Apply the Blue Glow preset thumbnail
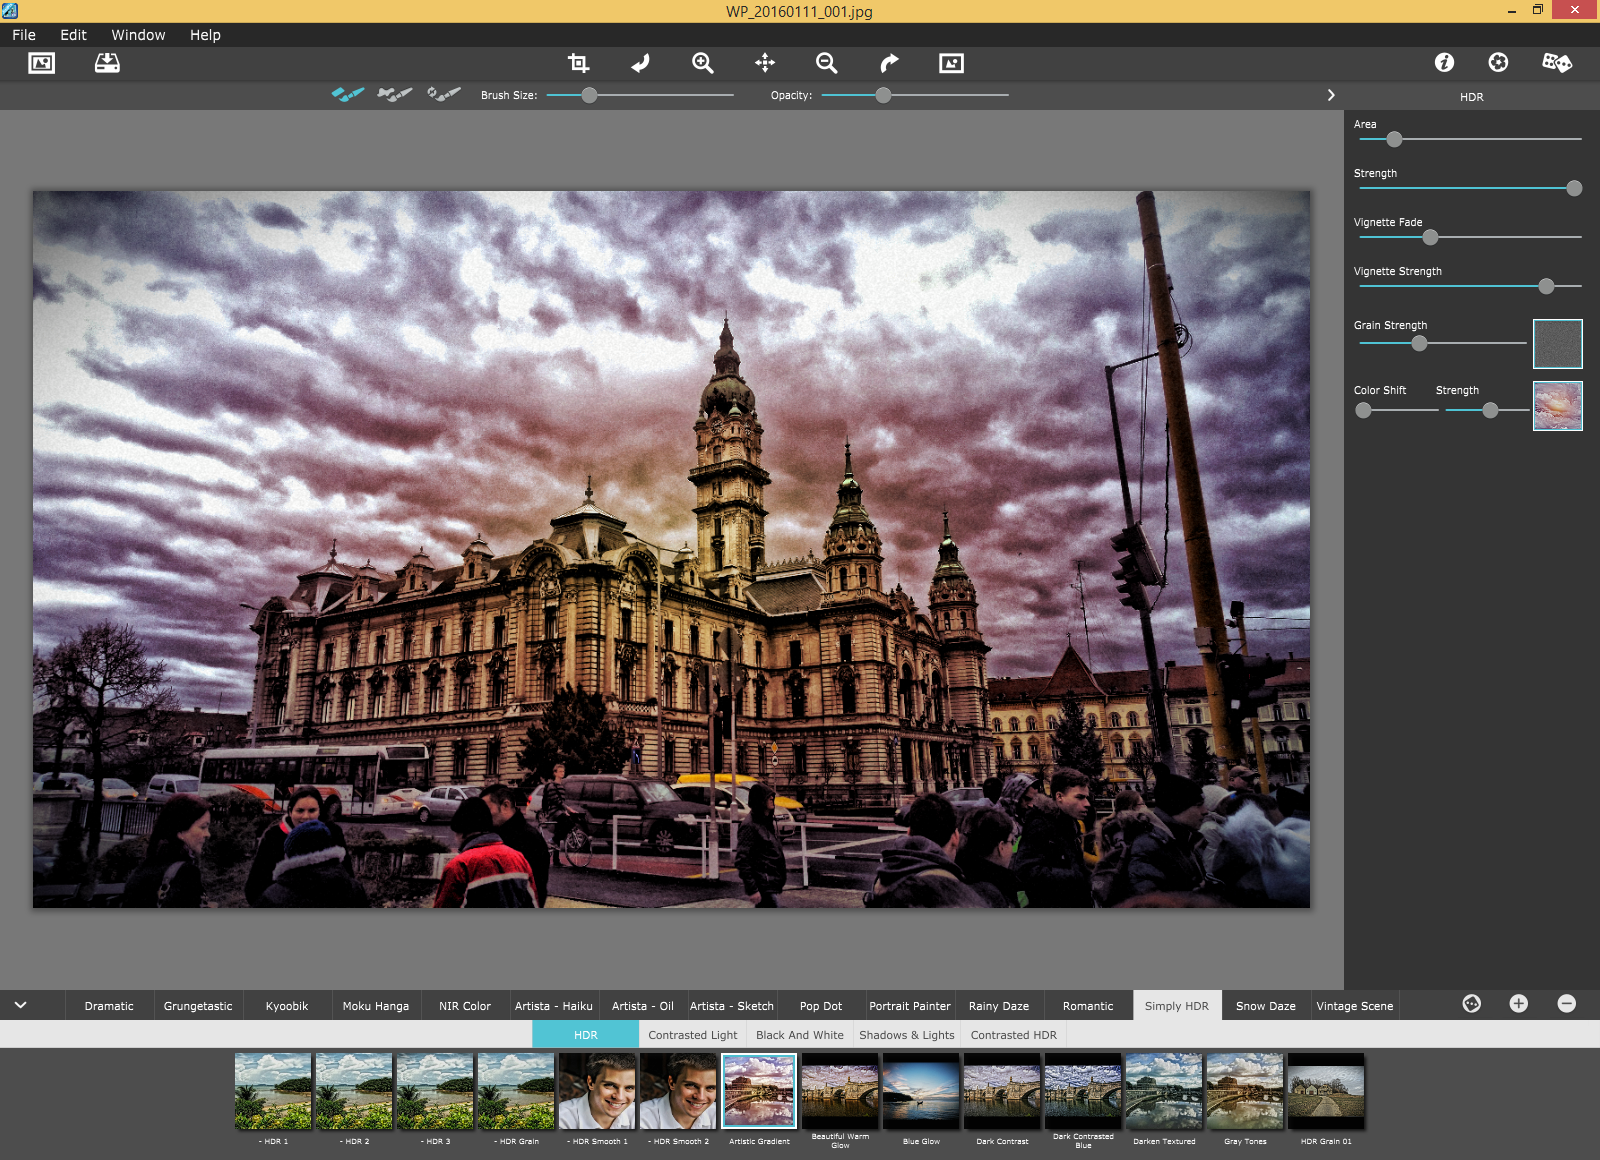Image resolution: width=1600 pixels, height=1160 pixels. click(921, 1092)
